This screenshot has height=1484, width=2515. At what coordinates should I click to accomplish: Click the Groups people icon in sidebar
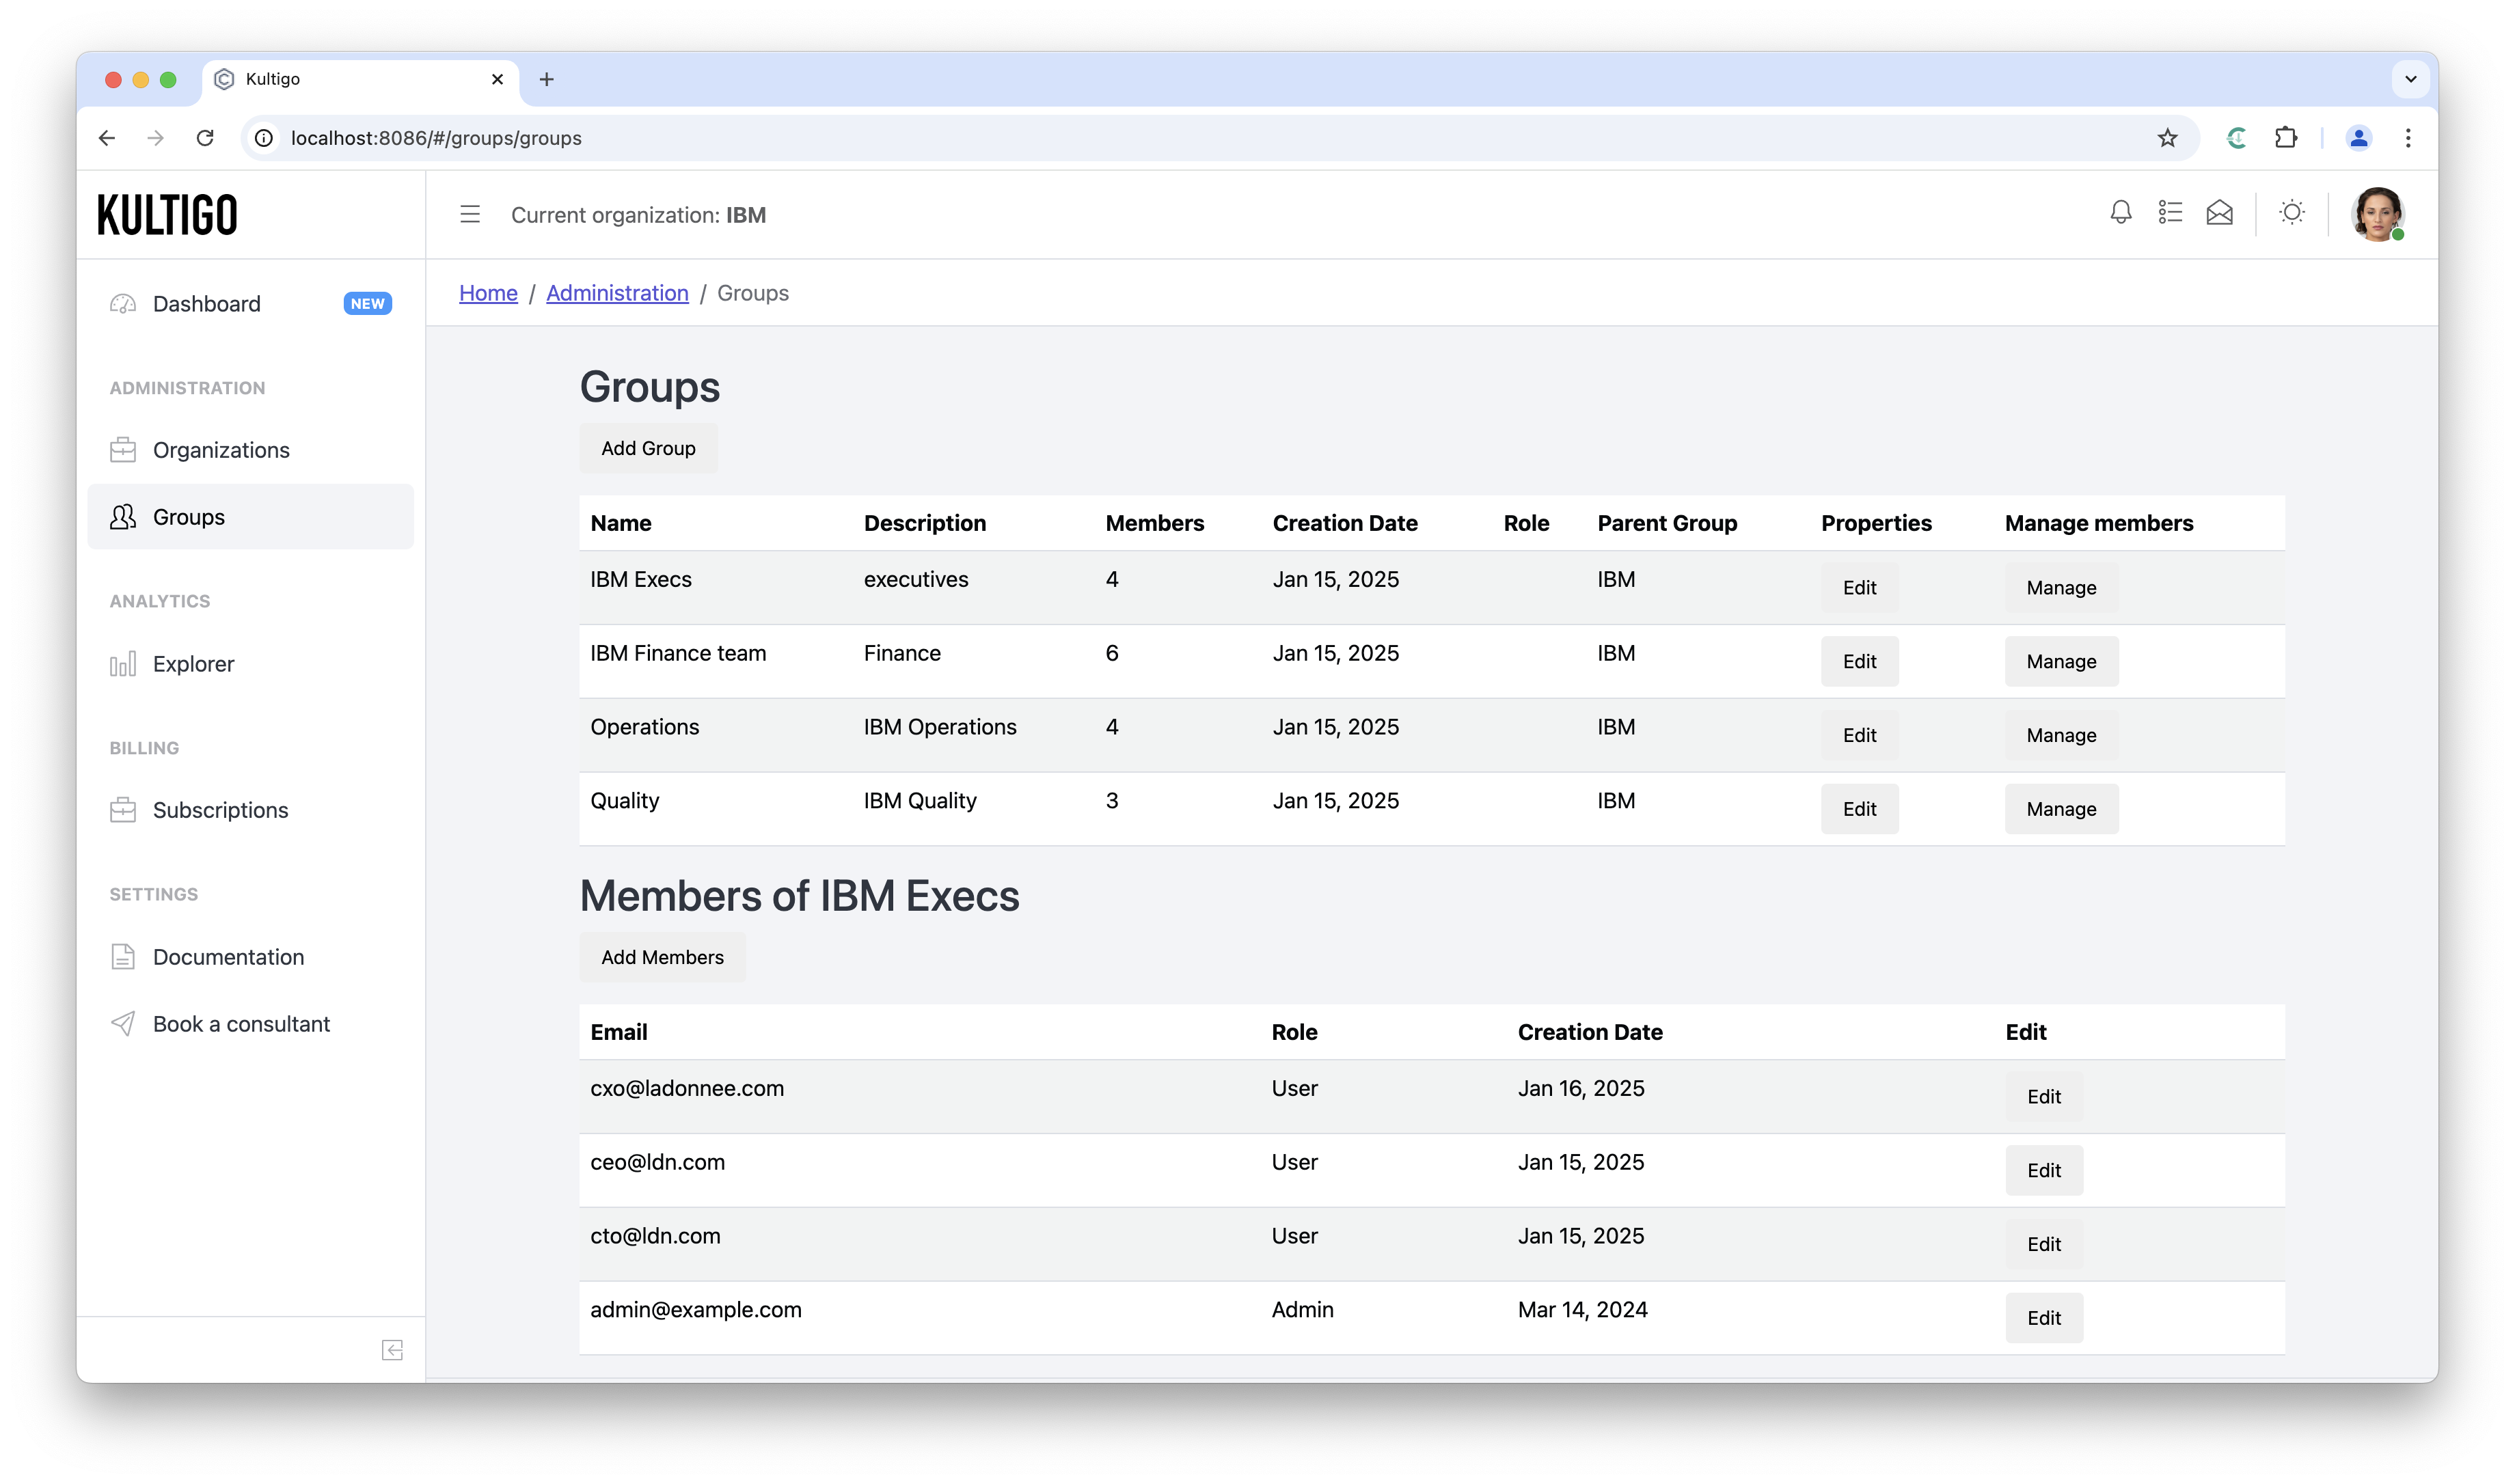click(x=123, y=517)
